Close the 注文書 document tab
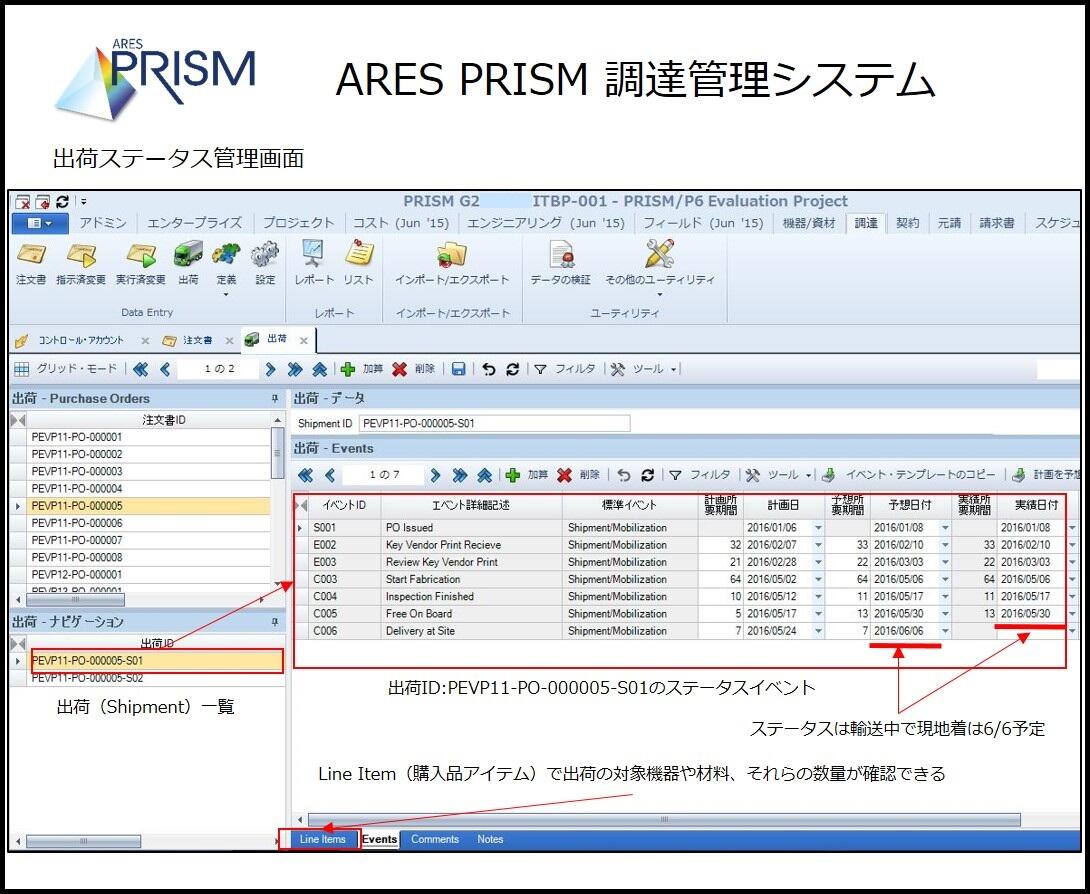 [229, 341]
